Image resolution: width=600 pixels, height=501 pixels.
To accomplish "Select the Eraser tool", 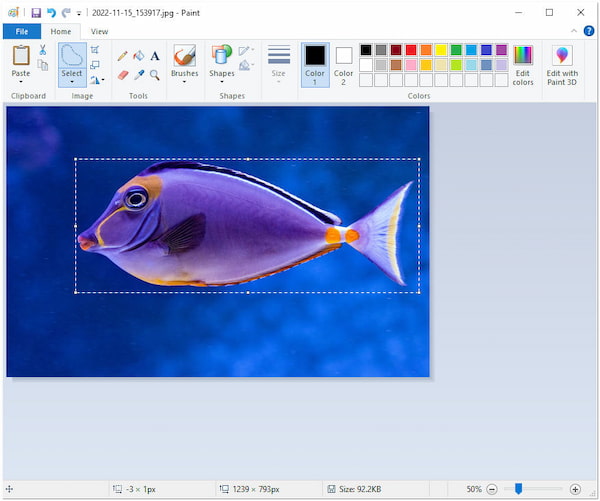I will (123, 75).
